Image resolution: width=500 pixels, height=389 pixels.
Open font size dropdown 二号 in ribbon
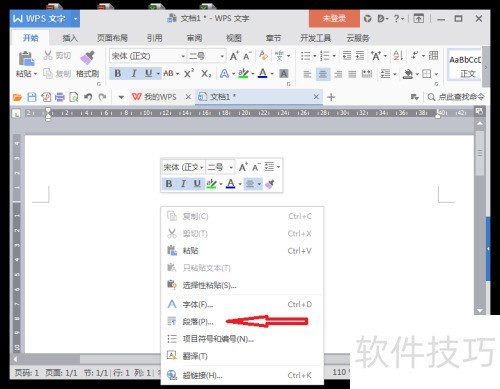[222, 56]
